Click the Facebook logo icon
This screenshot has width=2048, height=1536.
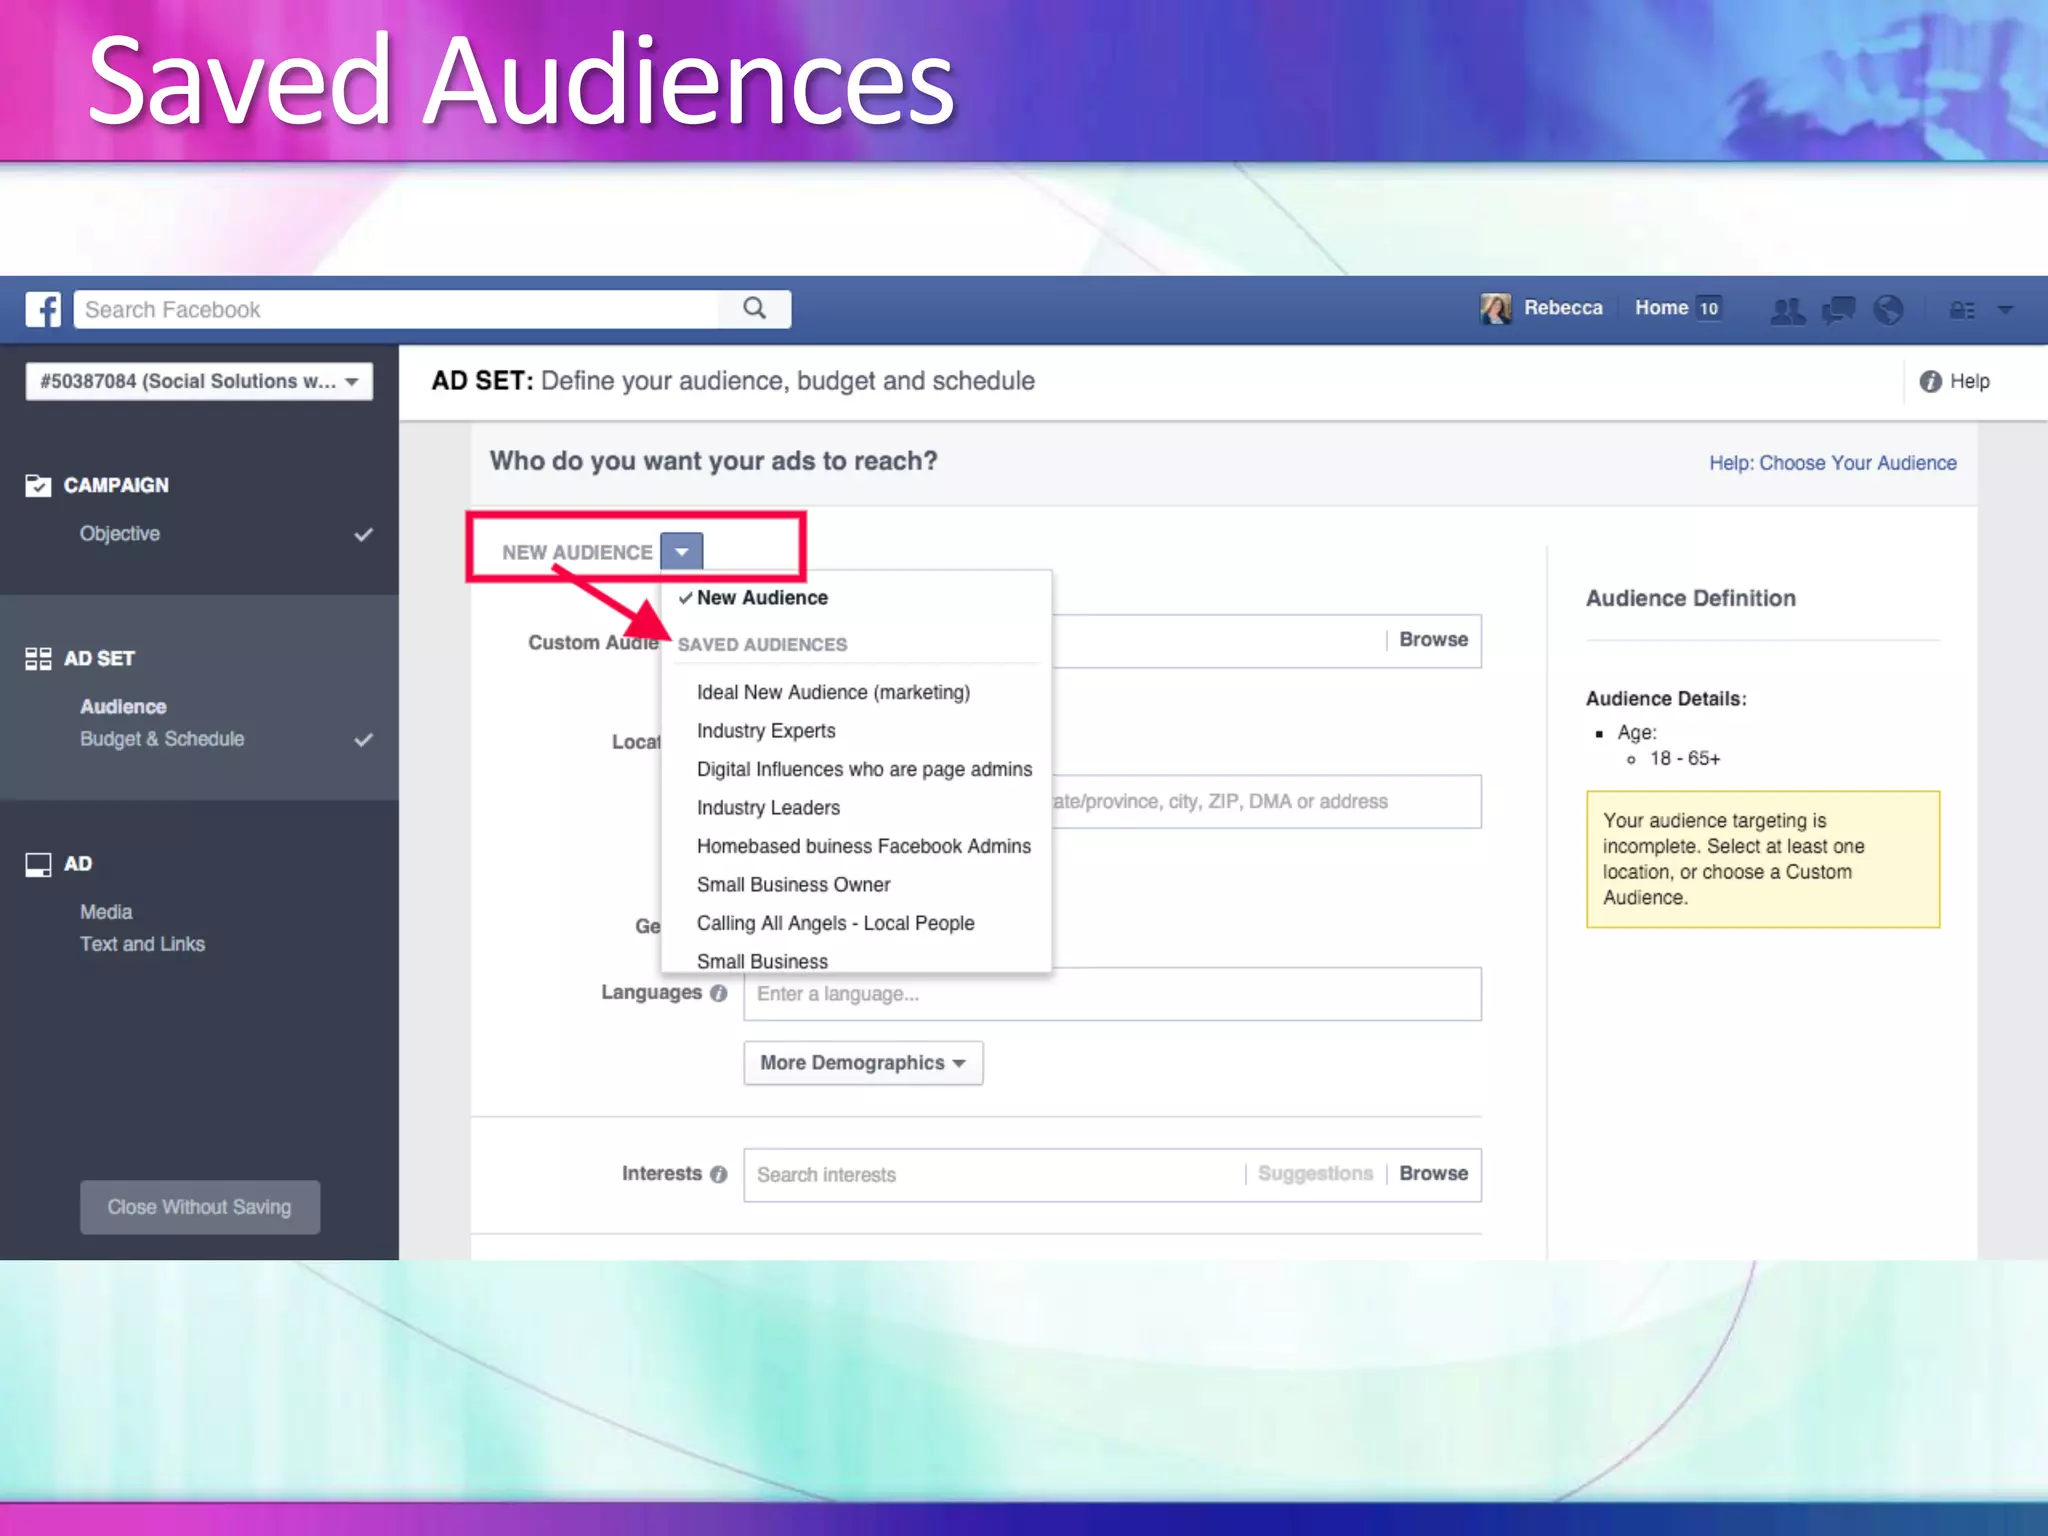coord(43,309)
